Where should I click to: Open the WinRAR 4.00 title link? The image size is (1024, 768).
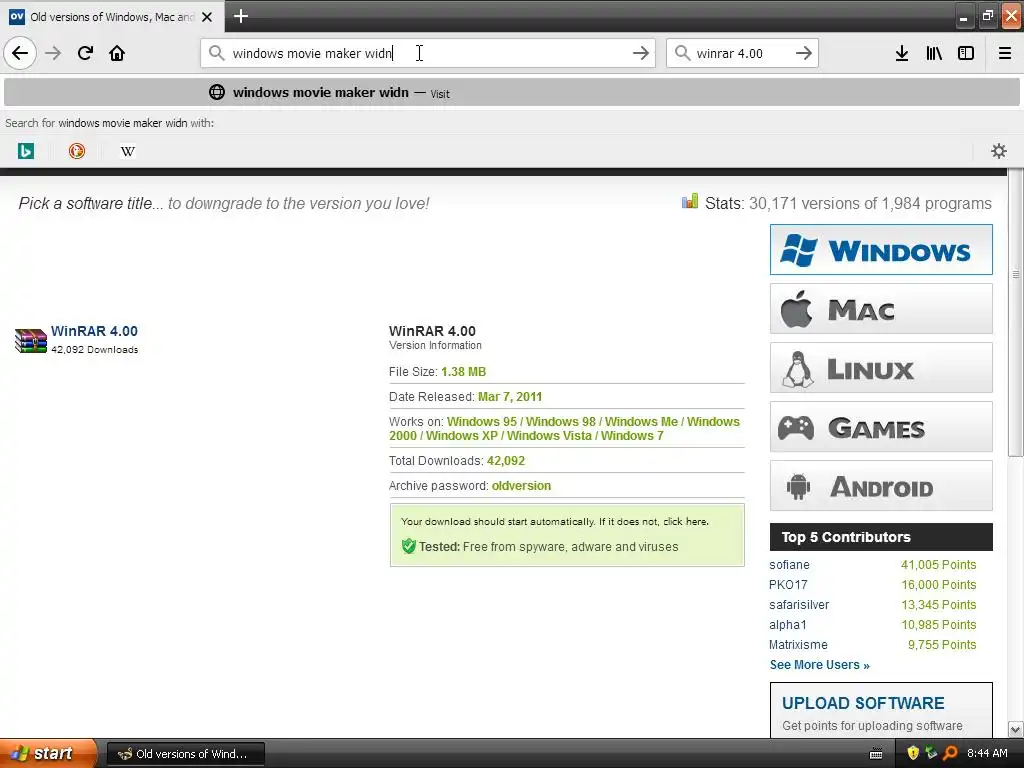coord(94,331)
